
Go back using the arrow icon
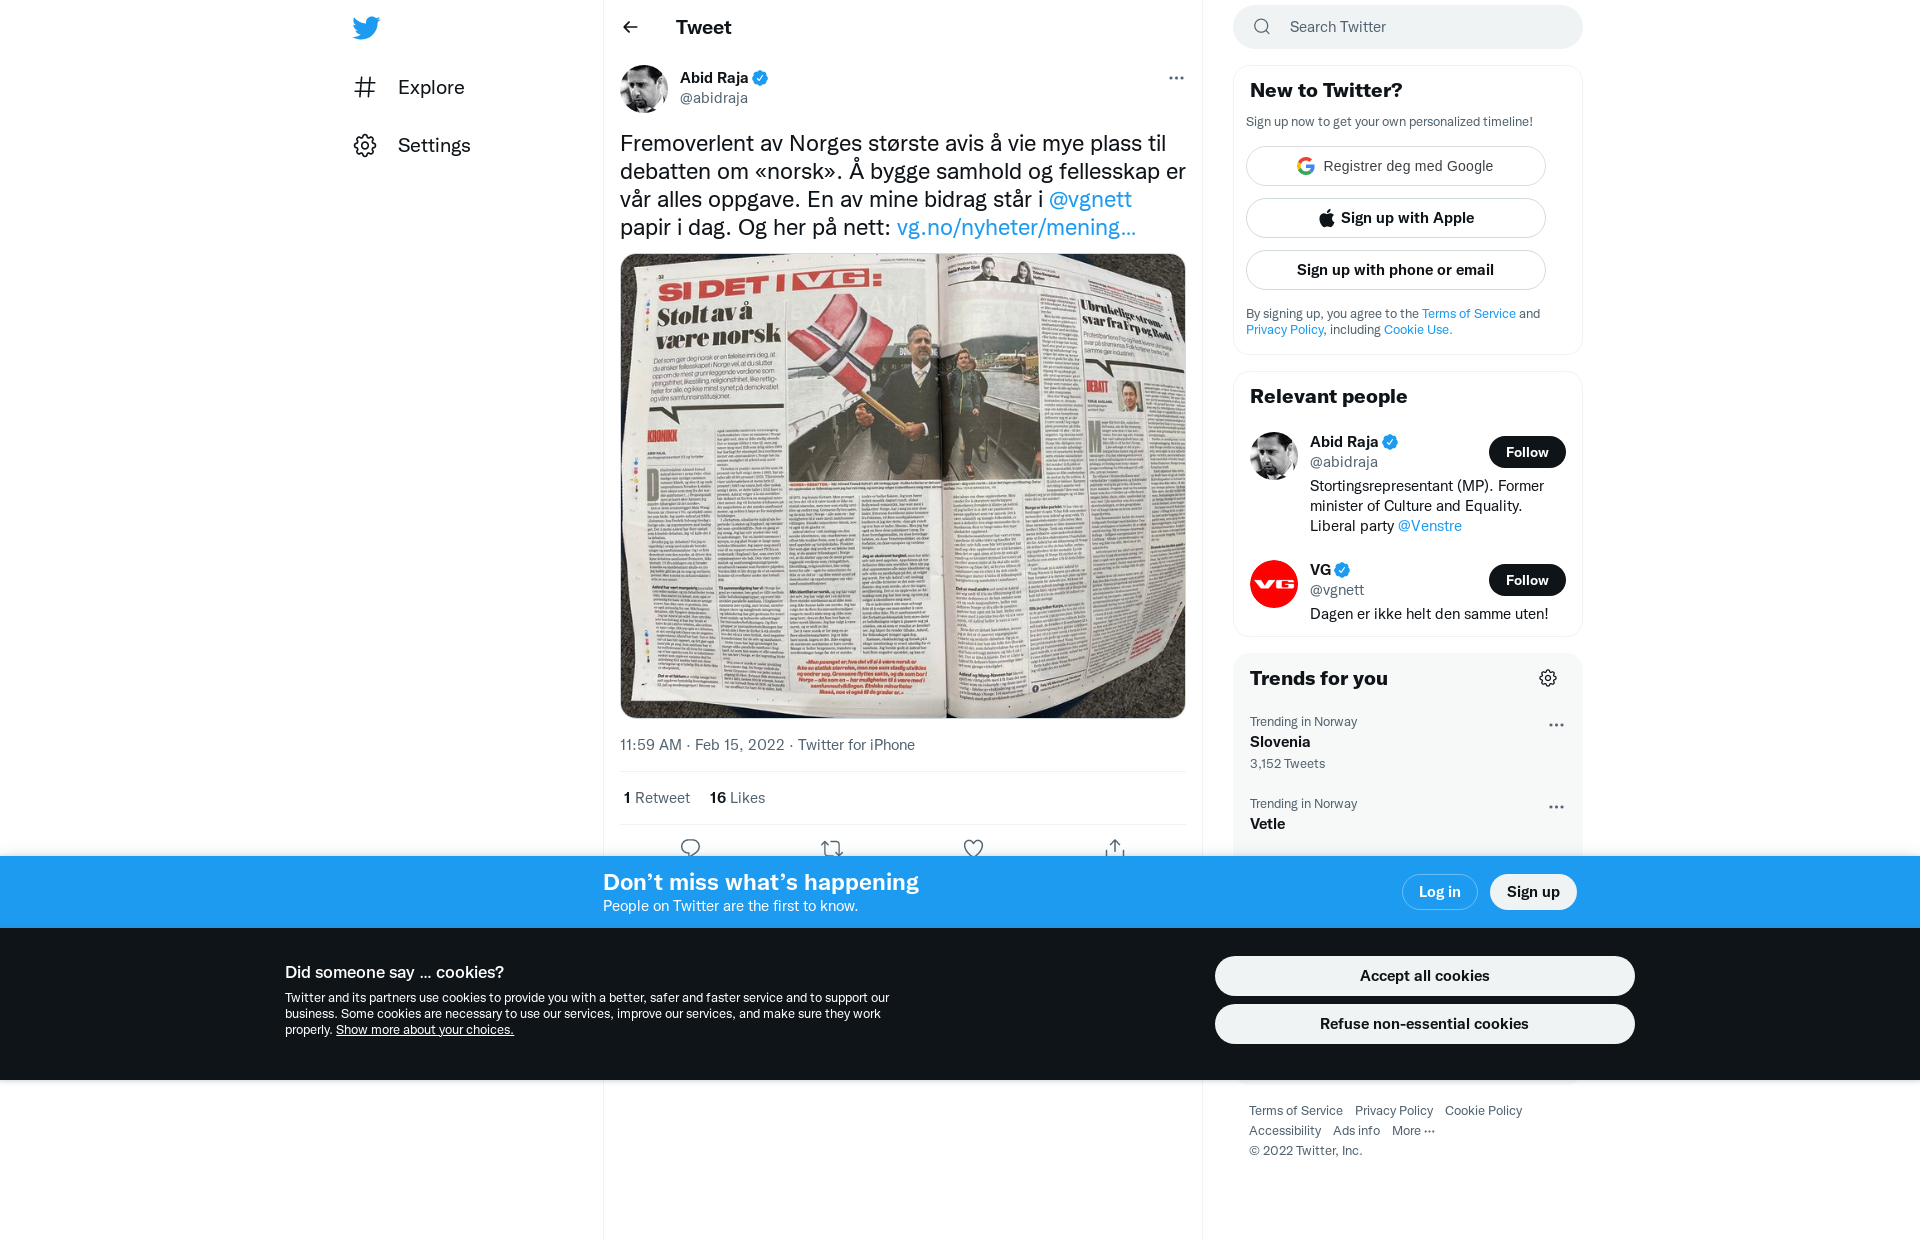pyautogui.click(x=630, y=27)
